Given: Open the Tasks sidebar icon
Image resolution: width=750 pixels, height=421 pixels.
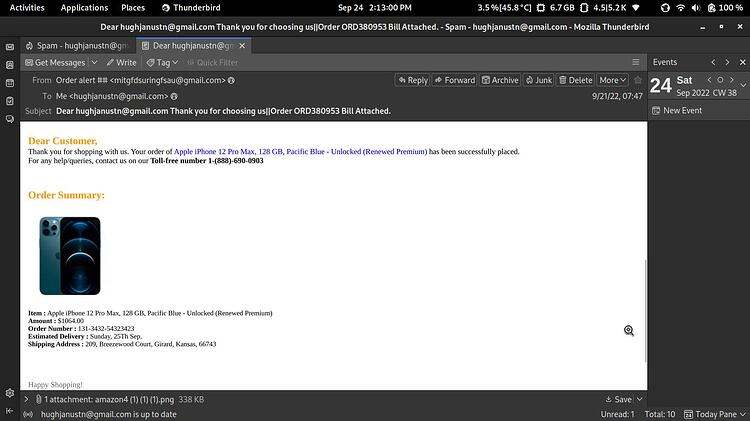Looking at the screenshot, I should 10,101.
